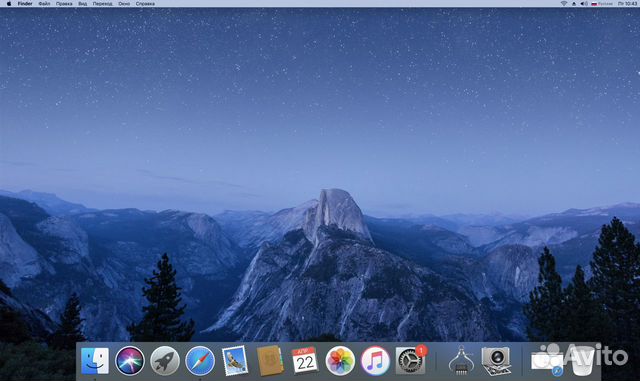Open Calendar showing 22

coord(304,361)
